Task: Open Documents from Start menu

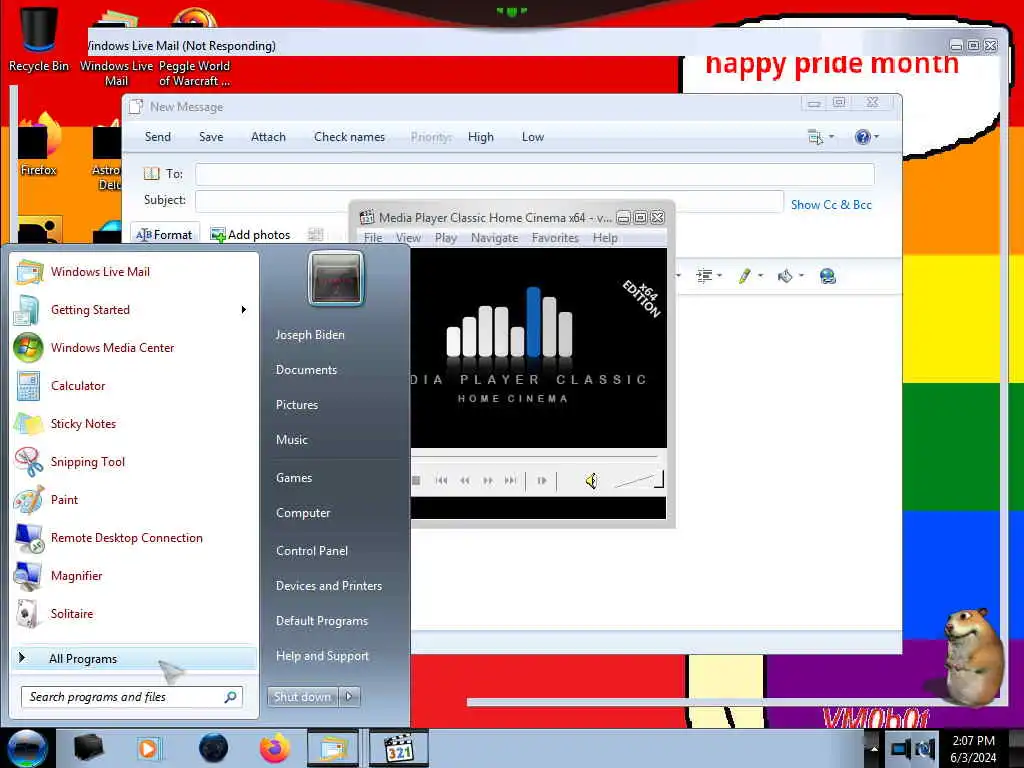Action: (306, 370)
